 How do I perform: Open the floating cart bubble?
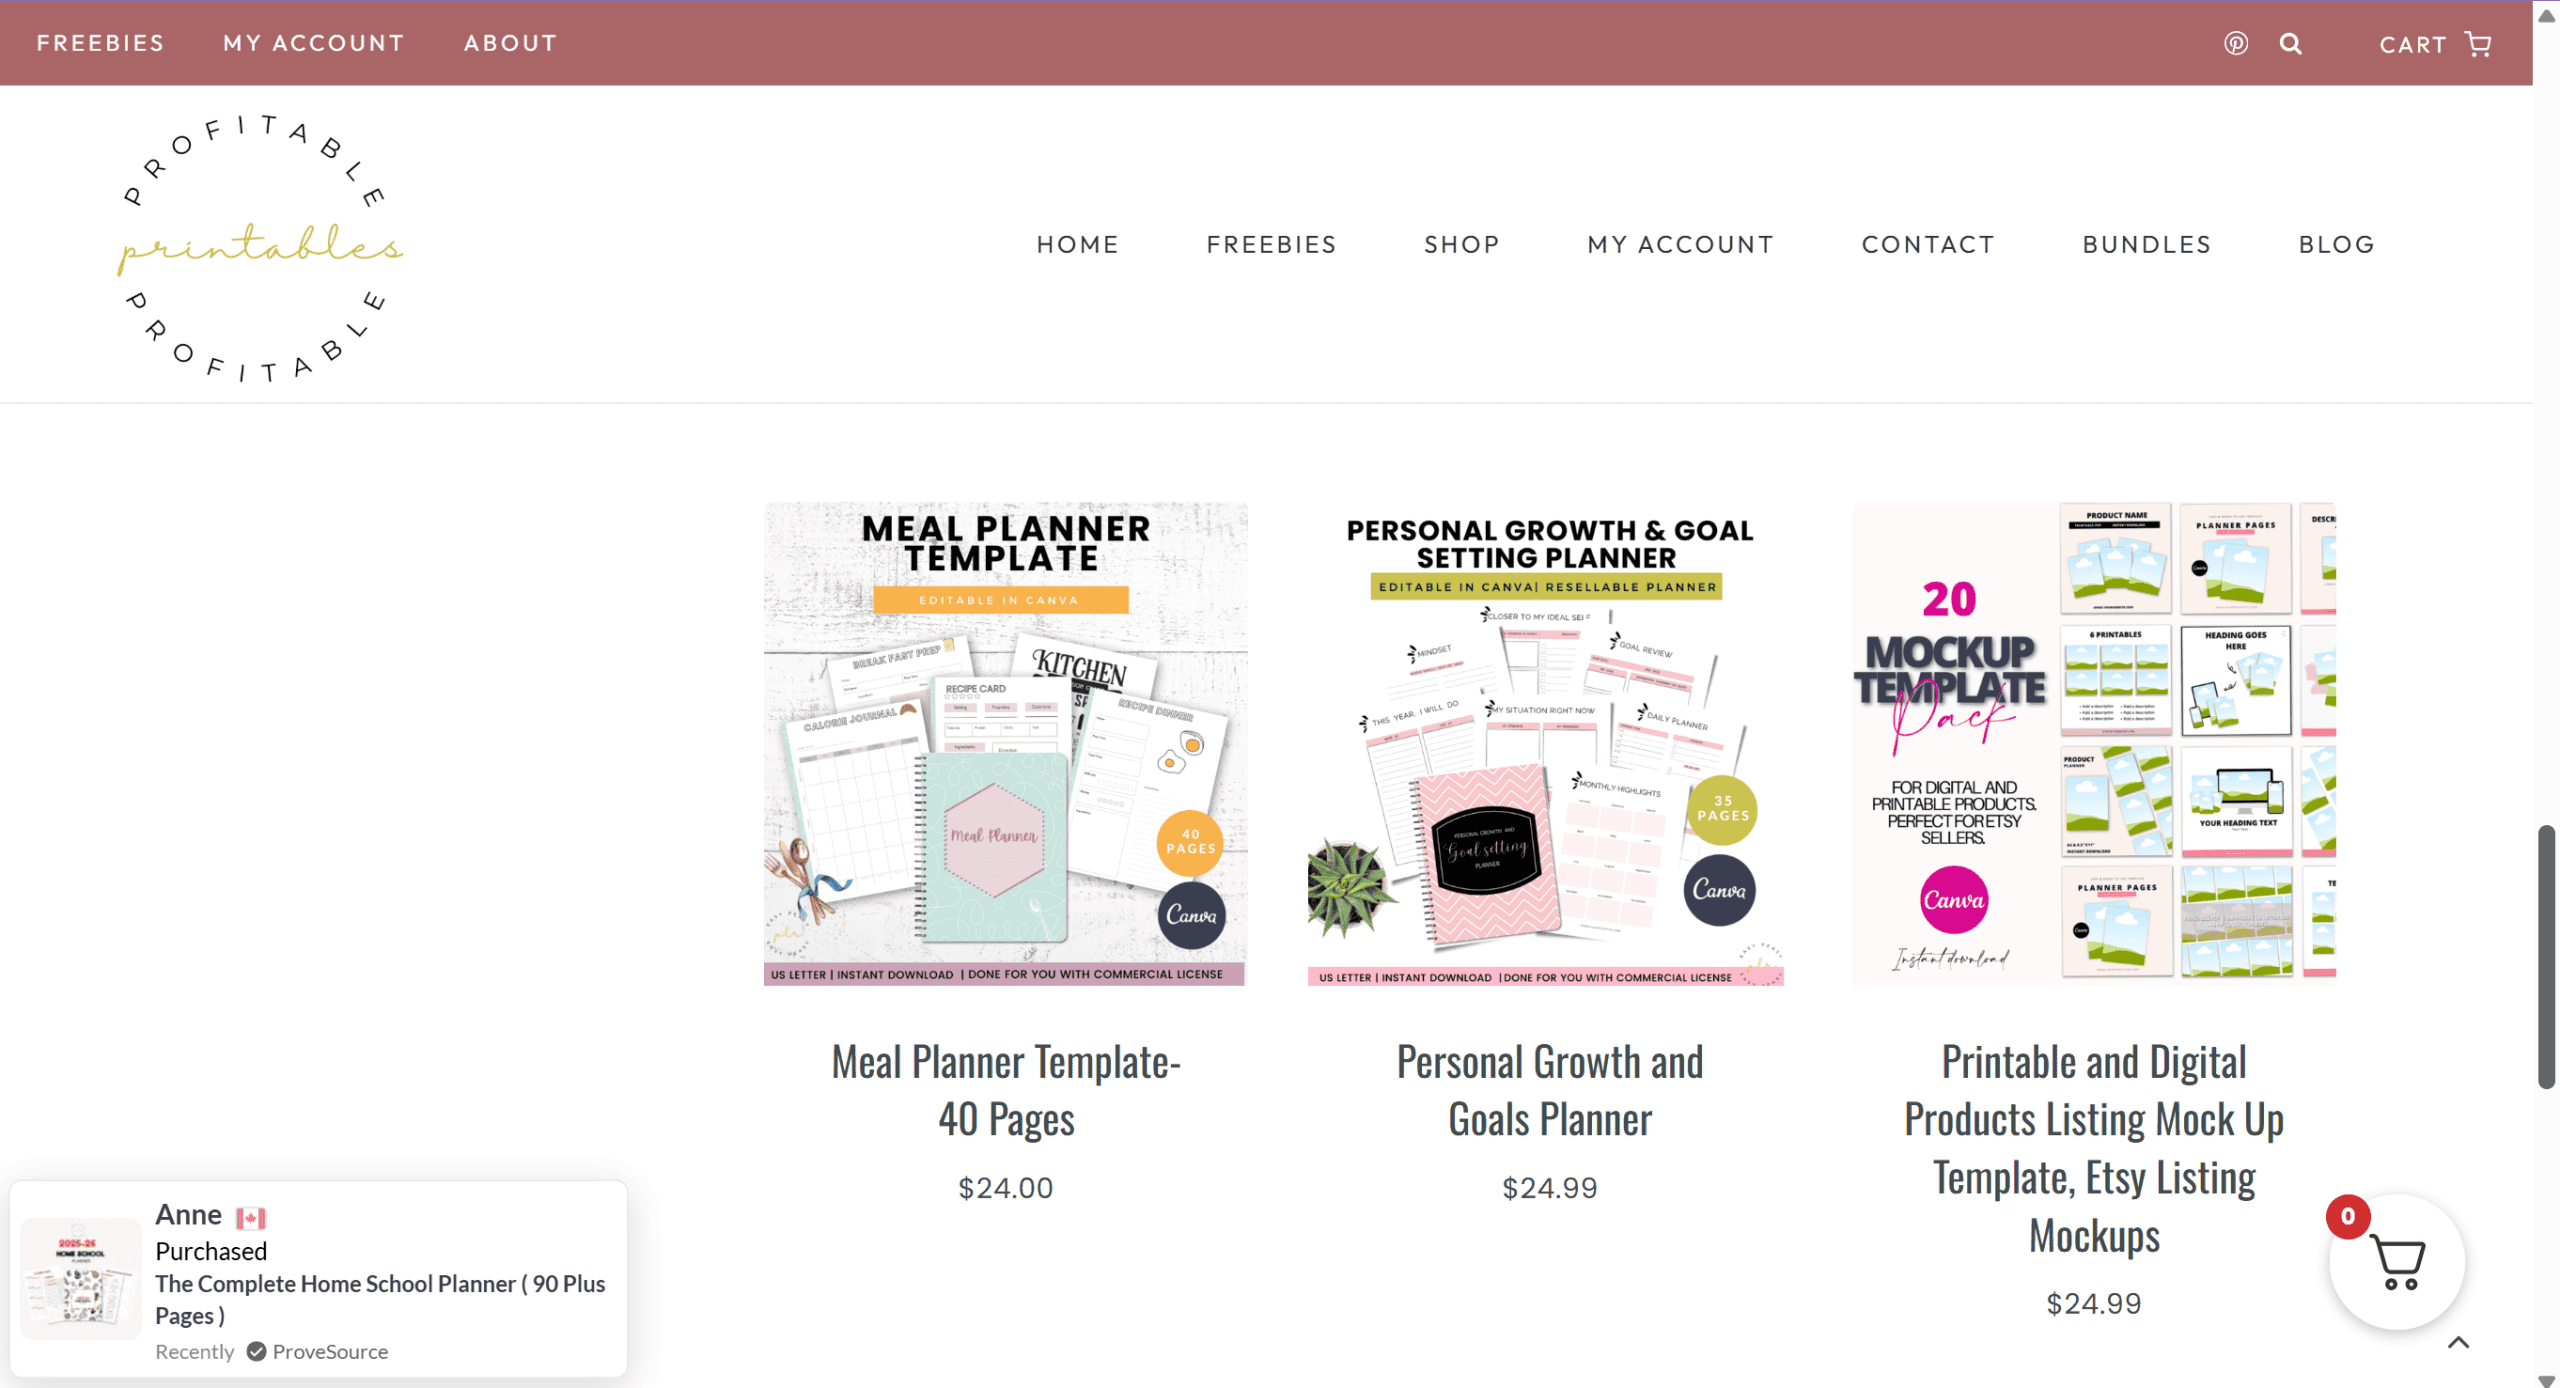(x=2396, y=1262)
